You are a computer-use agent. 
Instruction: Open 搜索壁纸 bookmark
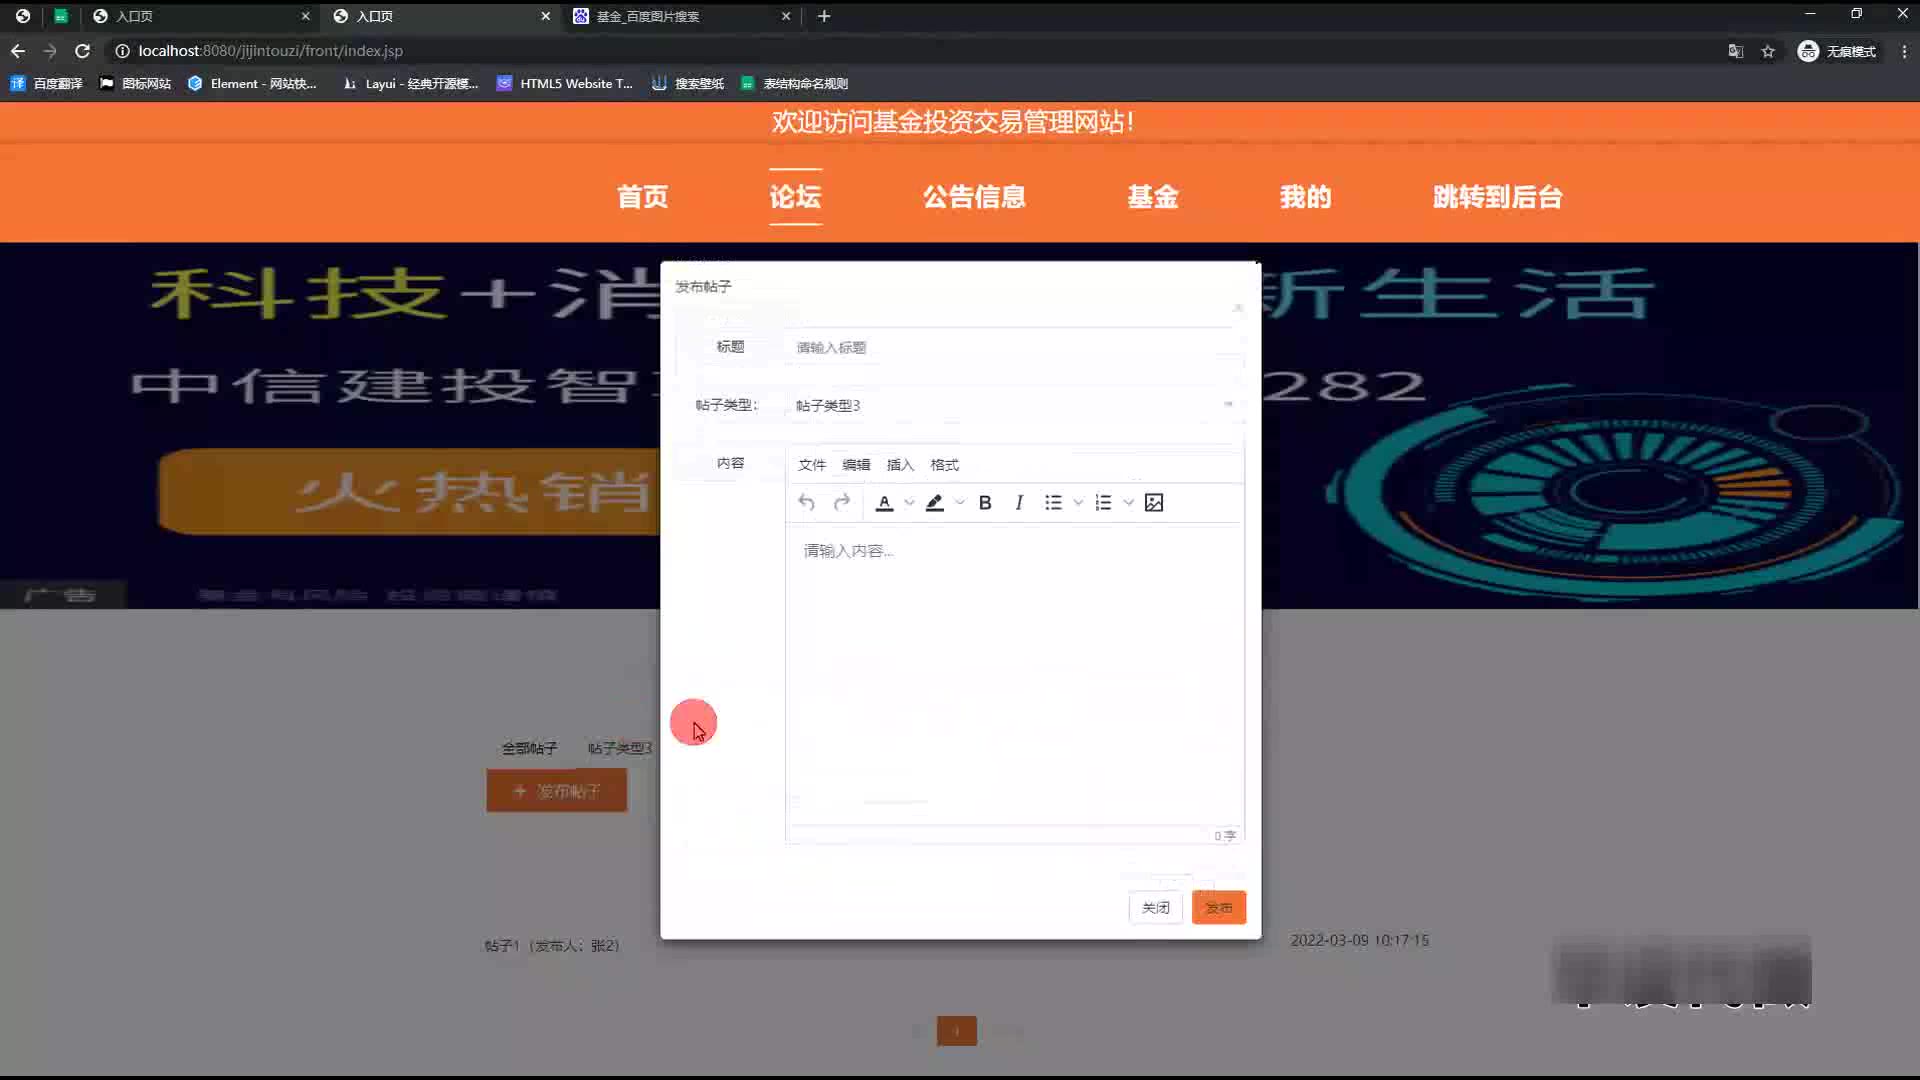(688, 84)
